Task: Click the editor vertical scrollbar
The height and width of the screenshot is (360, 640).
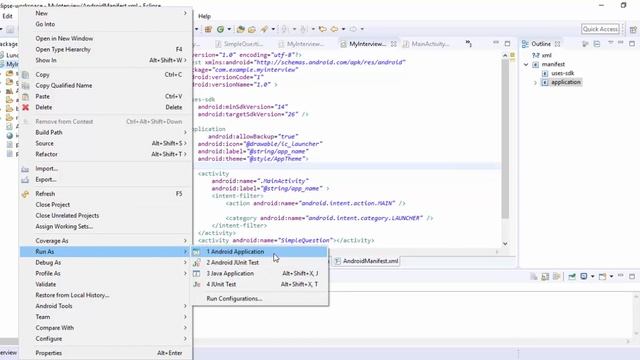Action: click(x=505, y=139)
